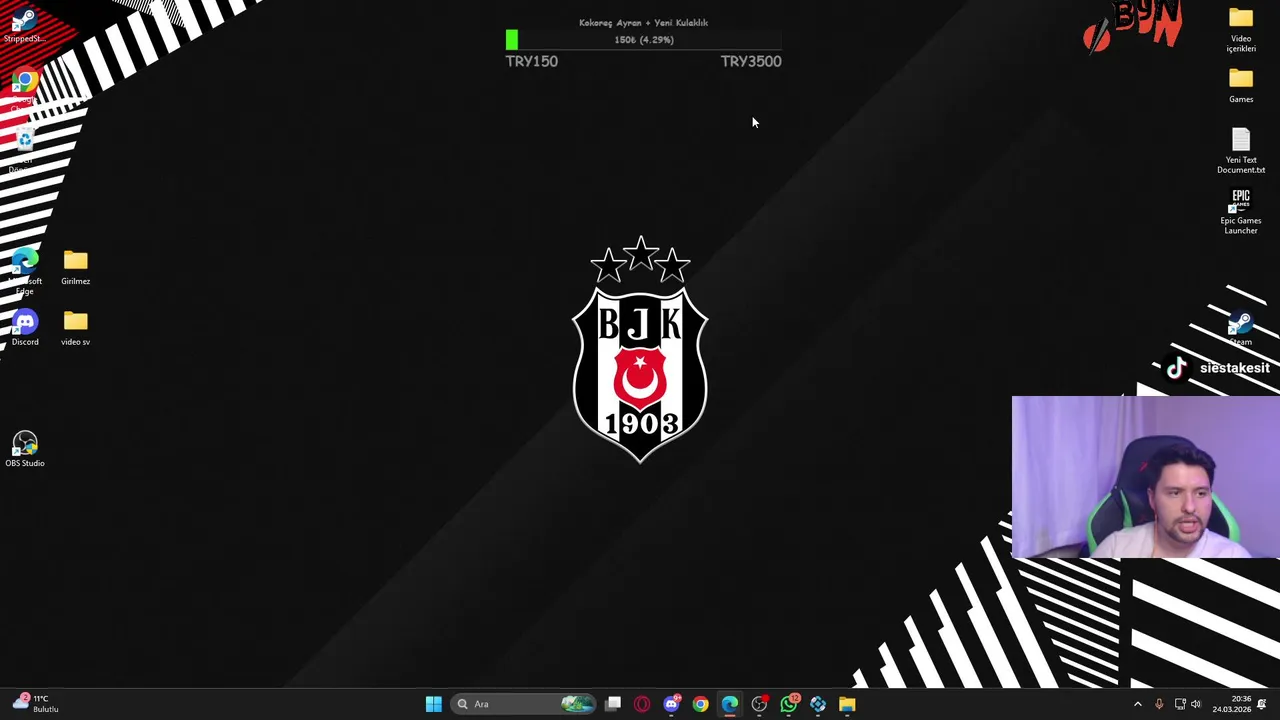
Task: Click the microphone icon in system tray
Action: click(x=1158, y=704)
